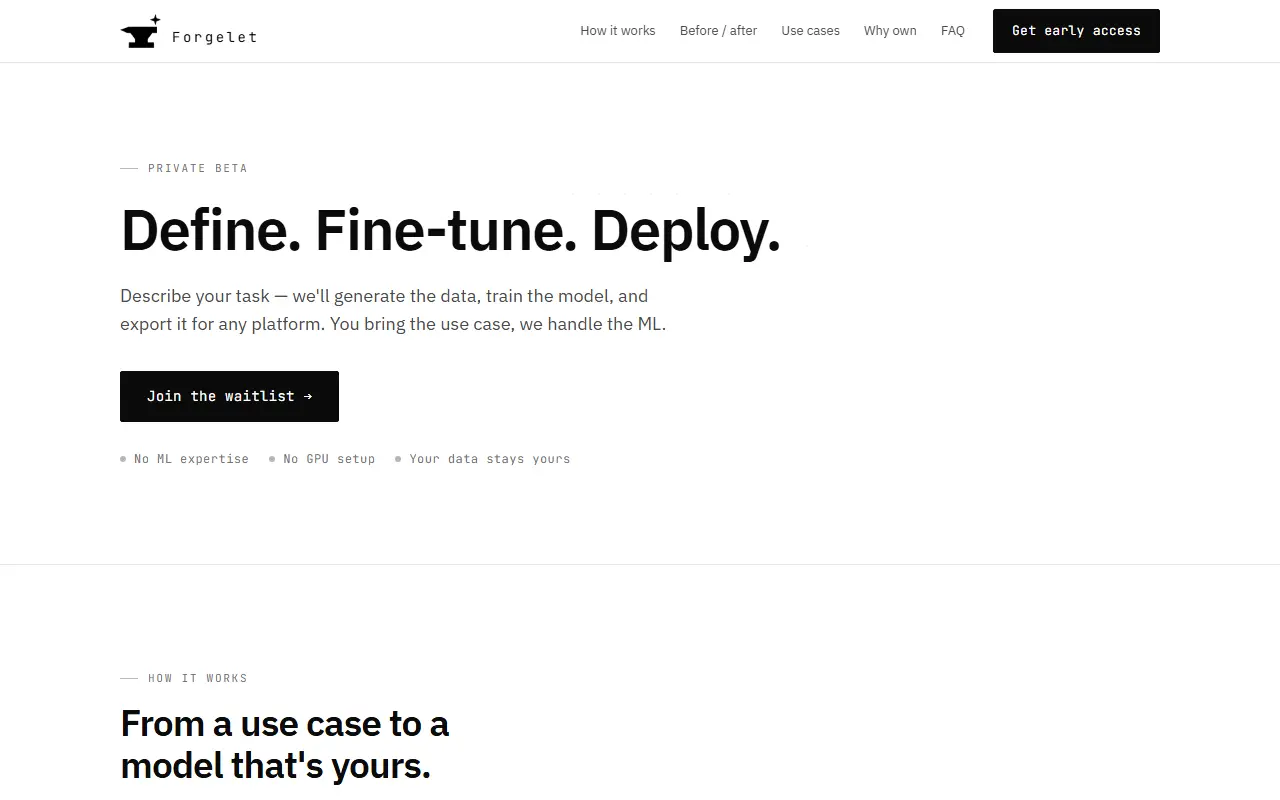Screen dimensions: 1280x800
Task: Click the arrow in the waitlist button
Action: 308,396
